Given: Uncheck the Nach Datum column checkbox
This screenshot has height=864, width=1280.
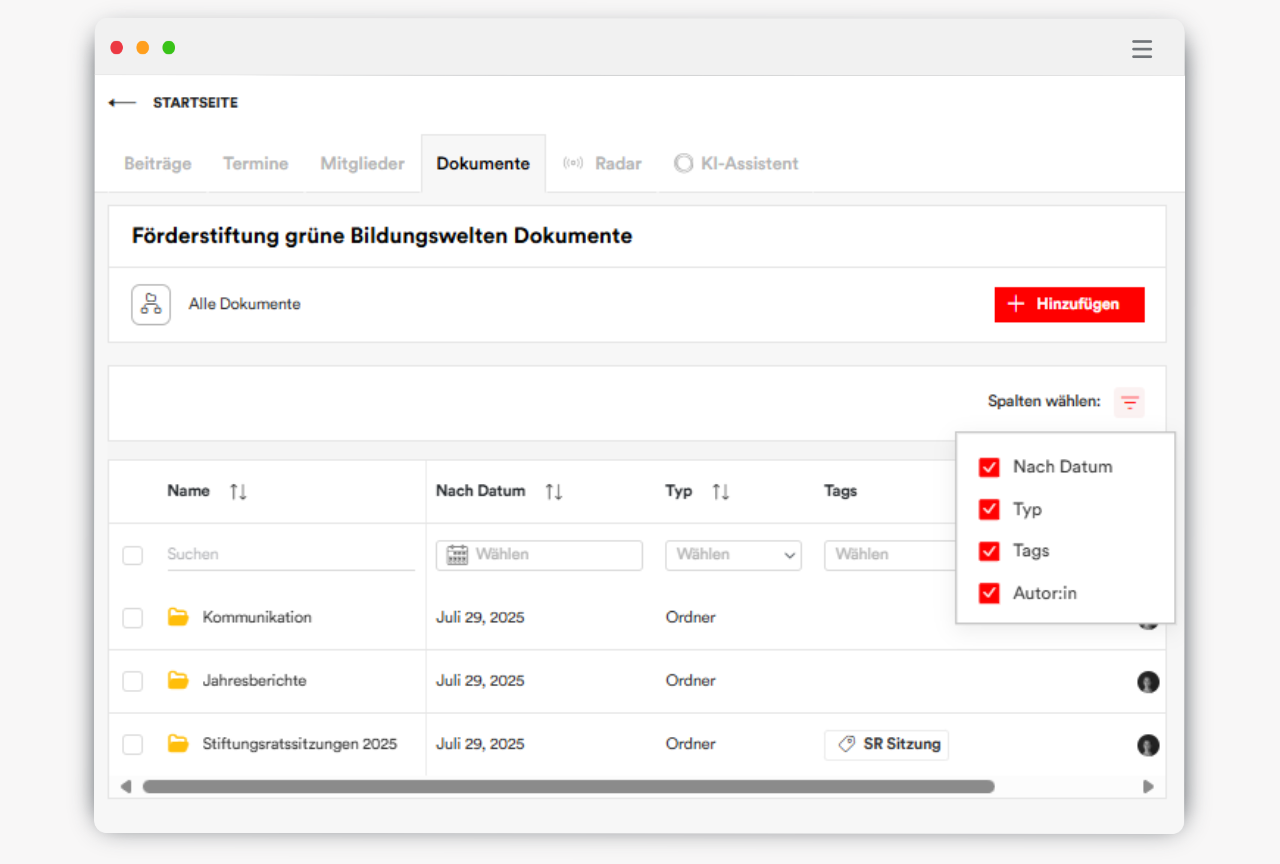Looking at the screenshot, I should tap(989, 467).
